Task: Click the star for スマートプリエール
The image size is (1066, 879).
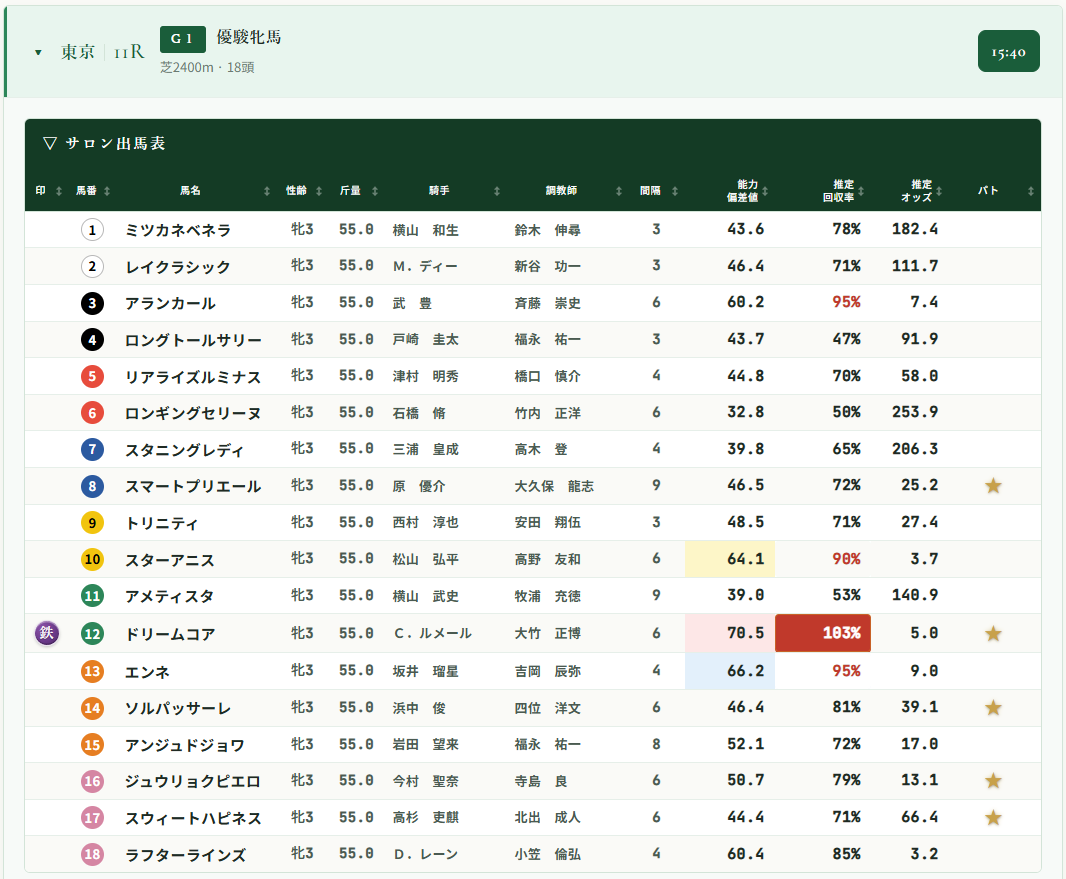Action: click(x=993, y=485)
